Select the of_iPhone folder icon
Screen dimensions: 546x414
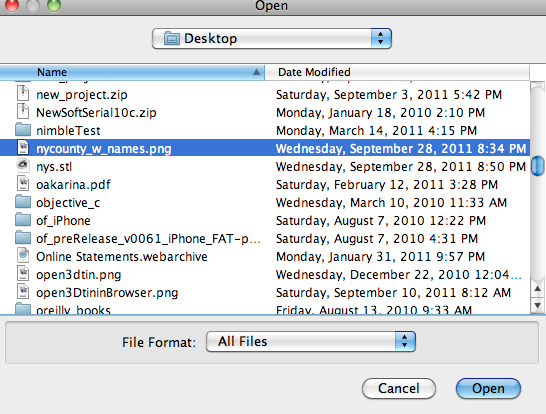click(23, 220)
